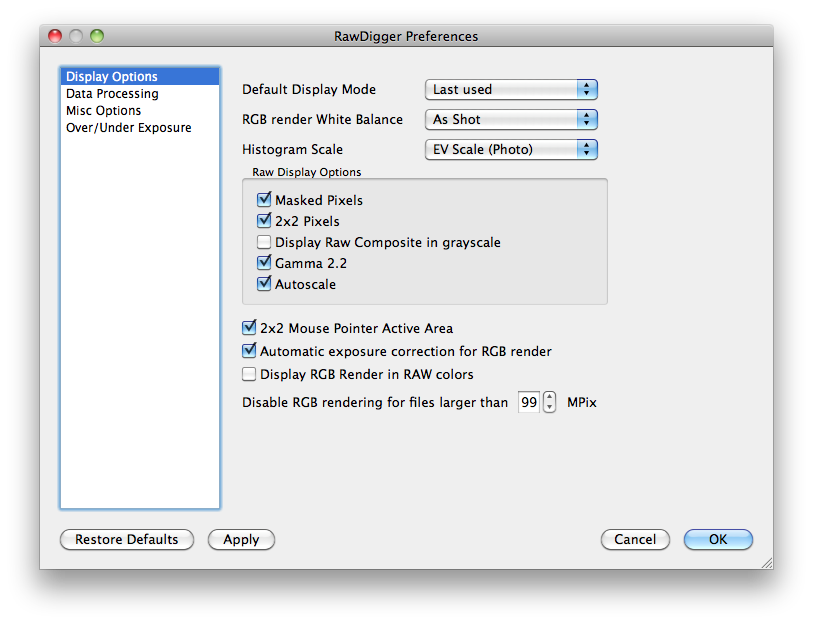Screen dimensions: 813x624
Task: Enable Display Raw Composite in grayscale
Action: [x=264, y=242]
